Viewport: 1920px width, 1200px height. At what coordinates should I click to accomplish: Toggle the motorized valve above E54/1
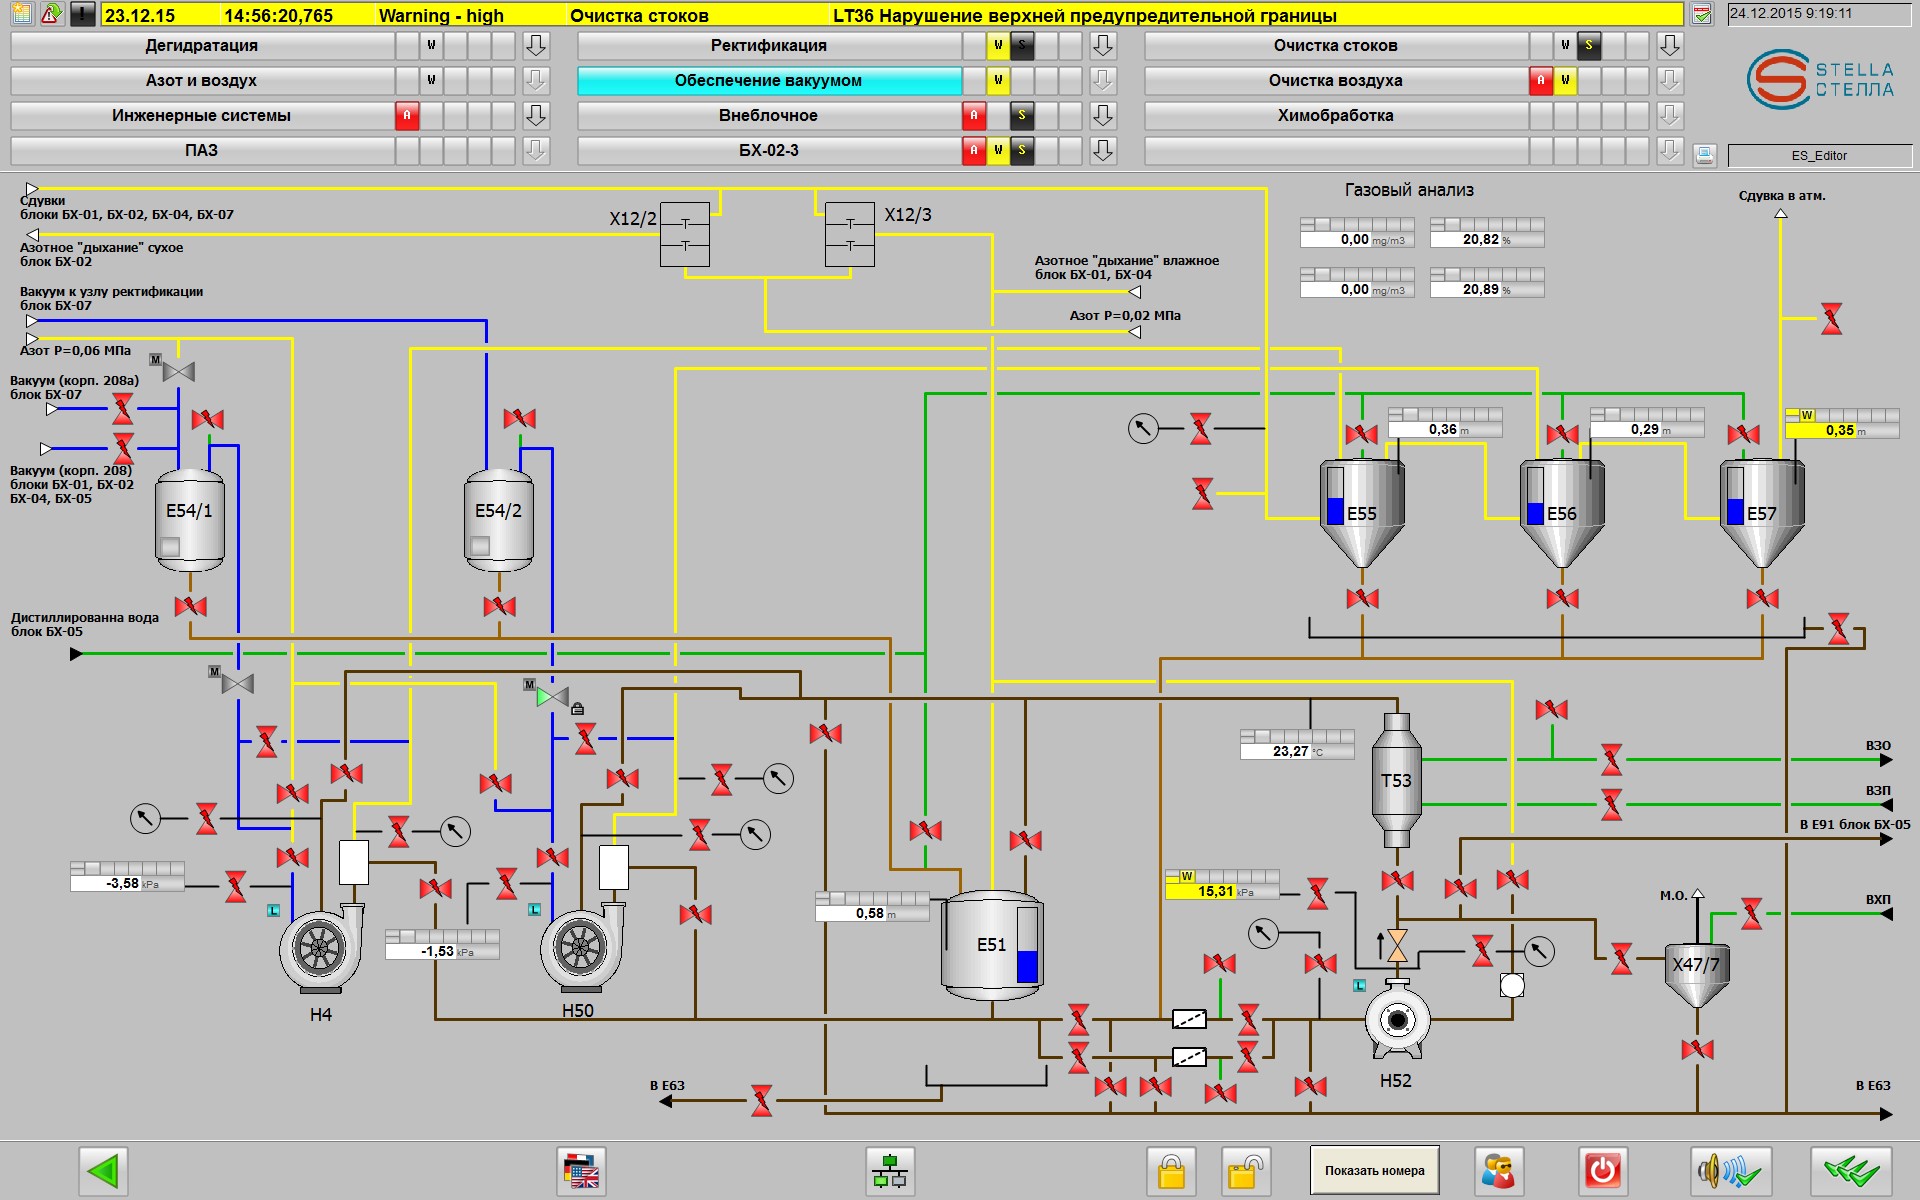(179, 372)
